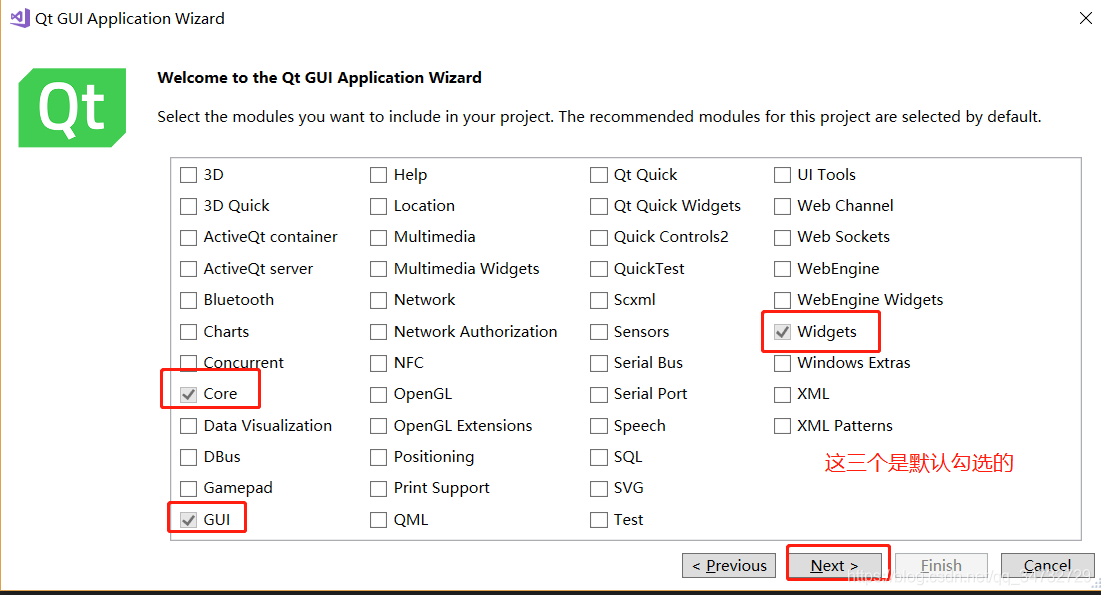1101x595 pixels.
Task: Click the Qt logo image
Action: pos(72,107)
